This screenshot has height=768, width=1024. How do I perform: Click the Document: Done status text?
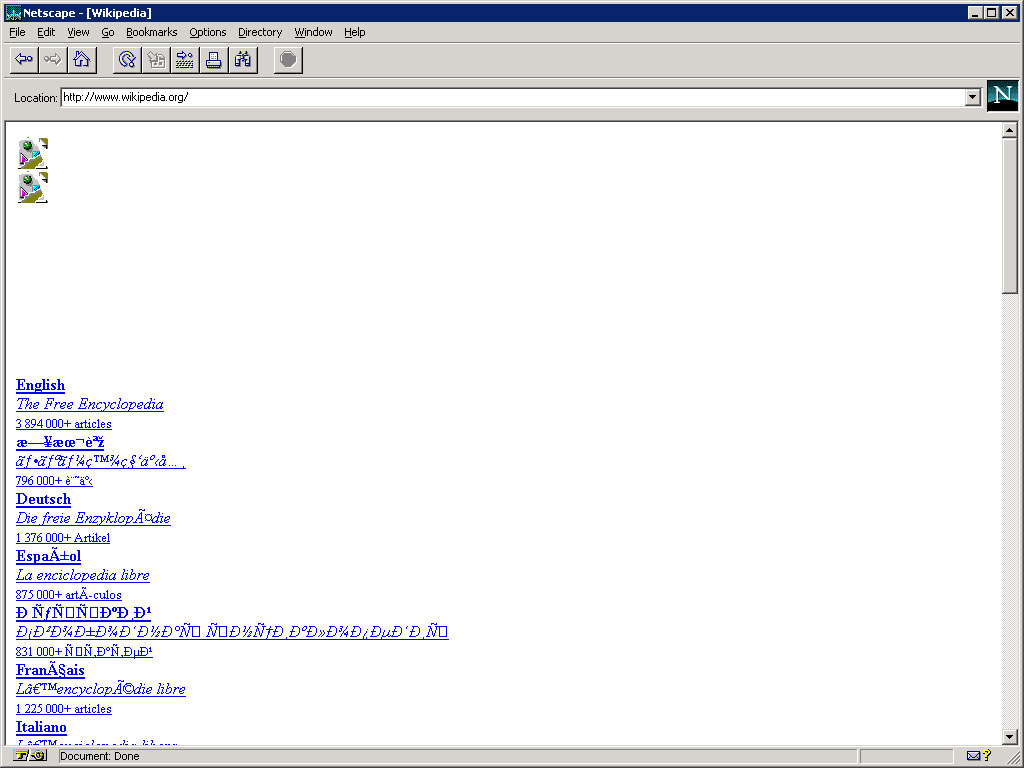[x=99, y=756]
